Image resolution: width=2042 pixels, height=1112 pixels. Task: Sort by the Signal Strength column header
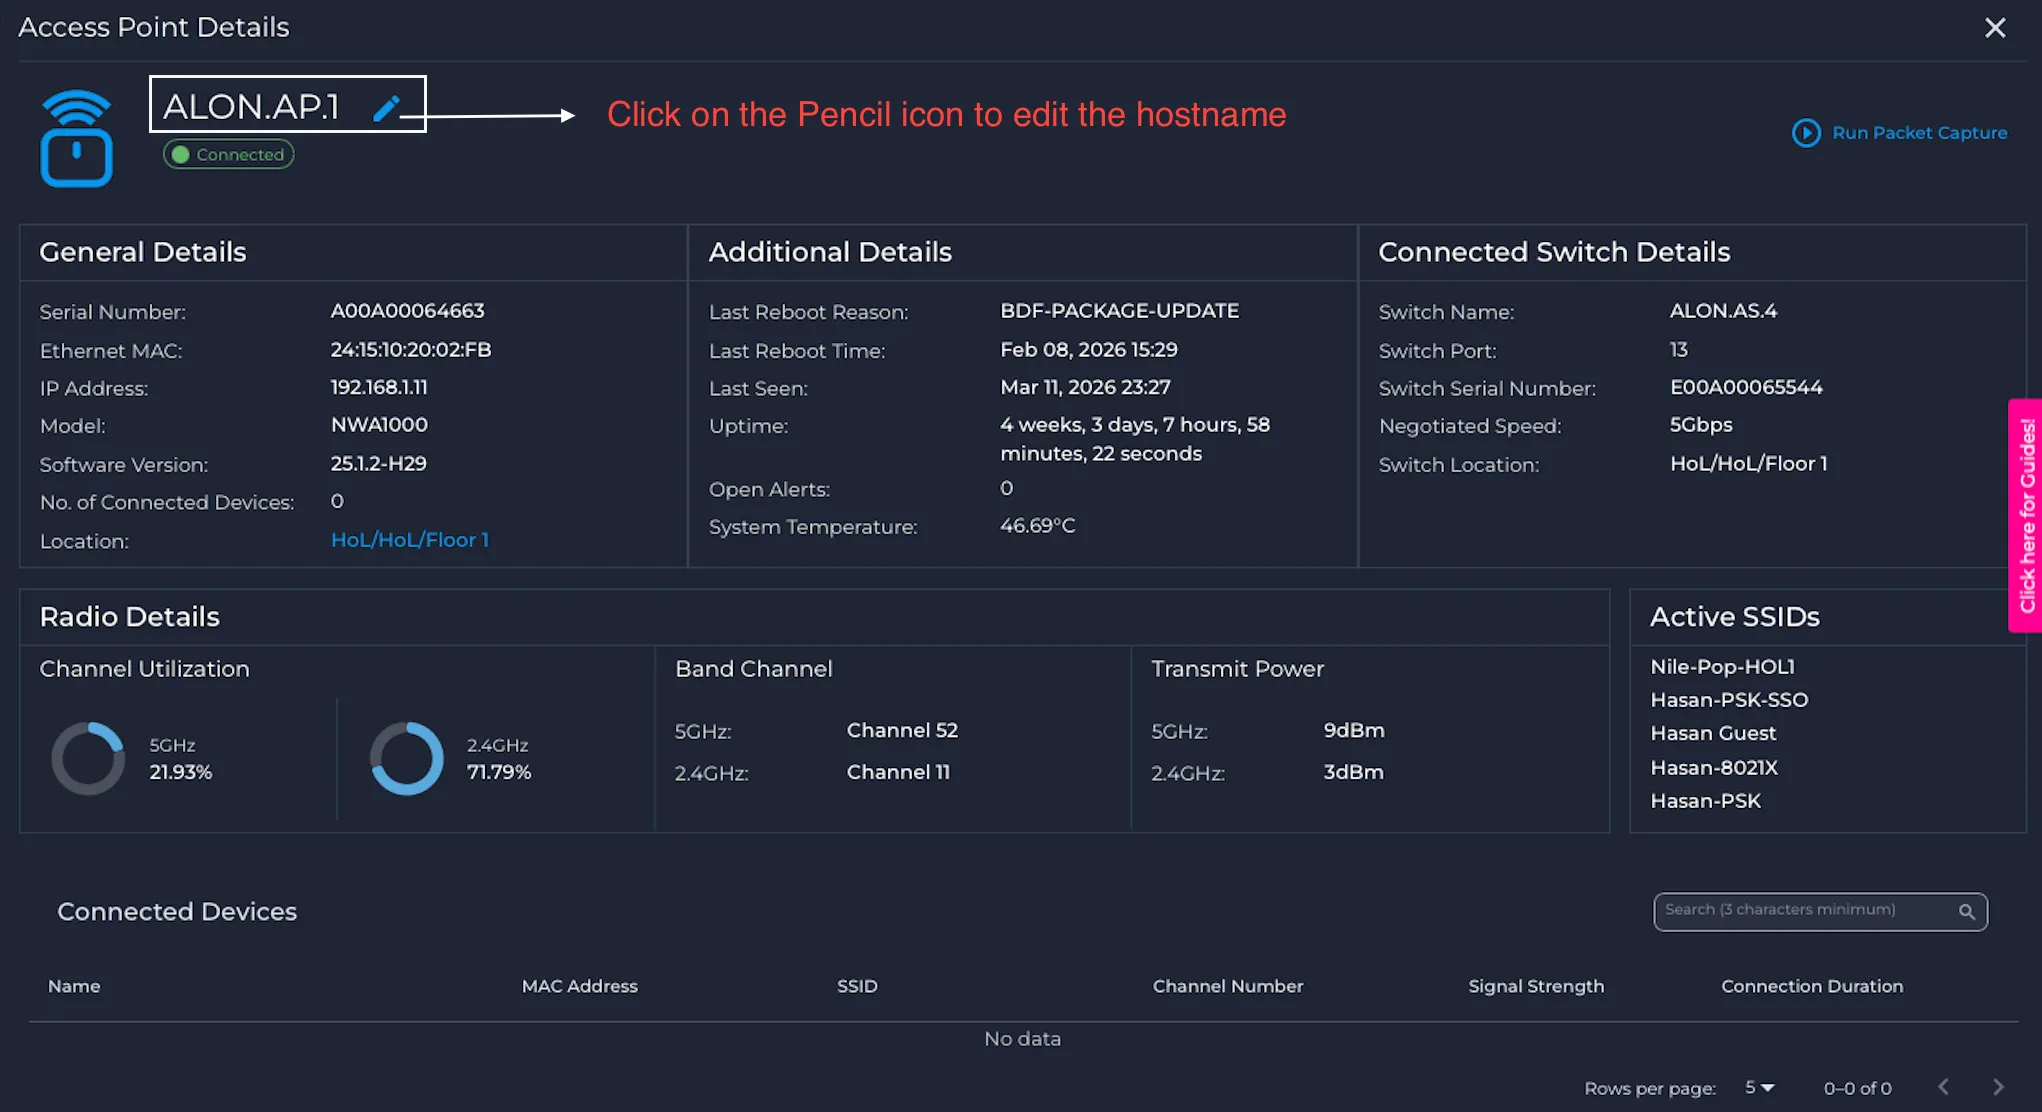pos(1536,986)
